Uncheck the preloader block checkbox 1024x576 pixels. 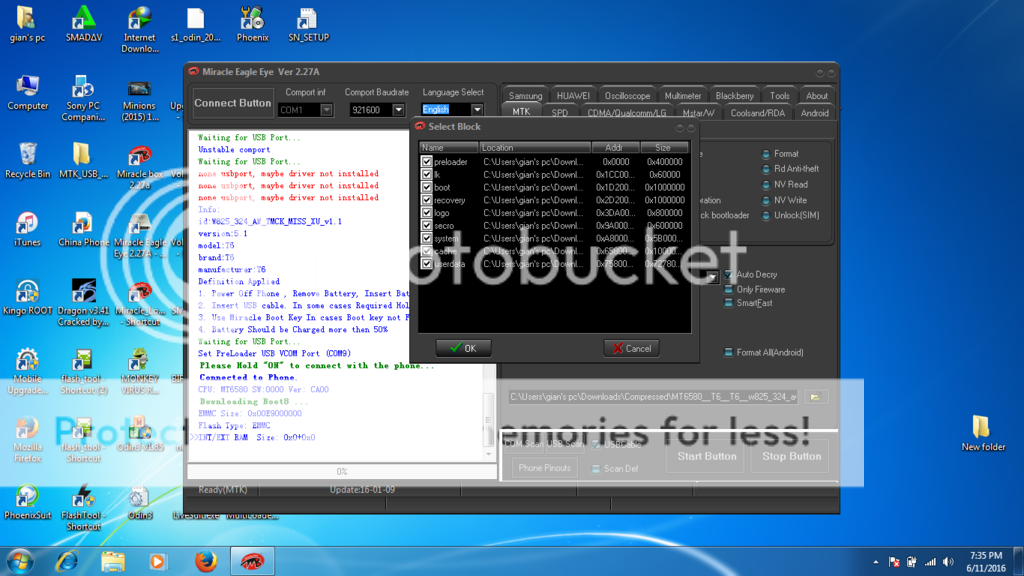tap(427, 162)
